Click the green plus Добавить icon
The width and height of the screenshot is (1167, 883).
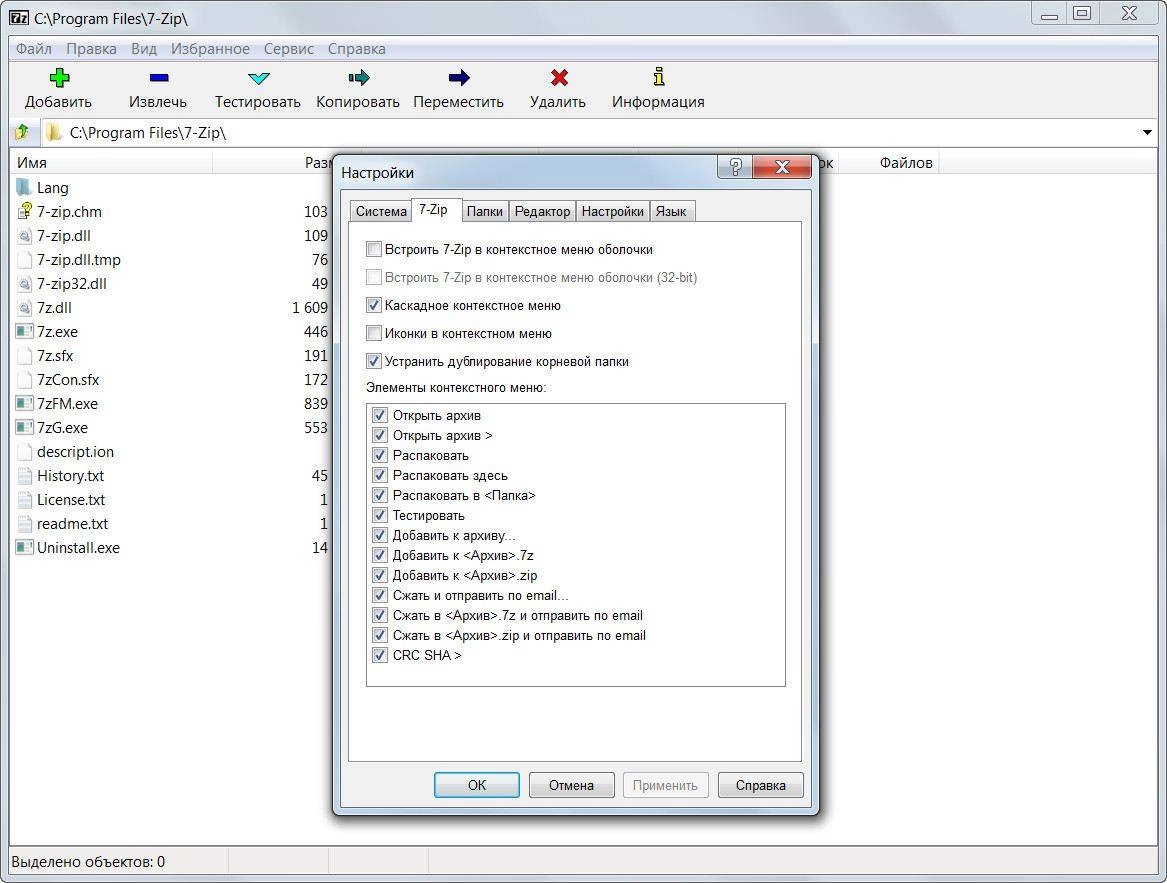coord(59,77)
